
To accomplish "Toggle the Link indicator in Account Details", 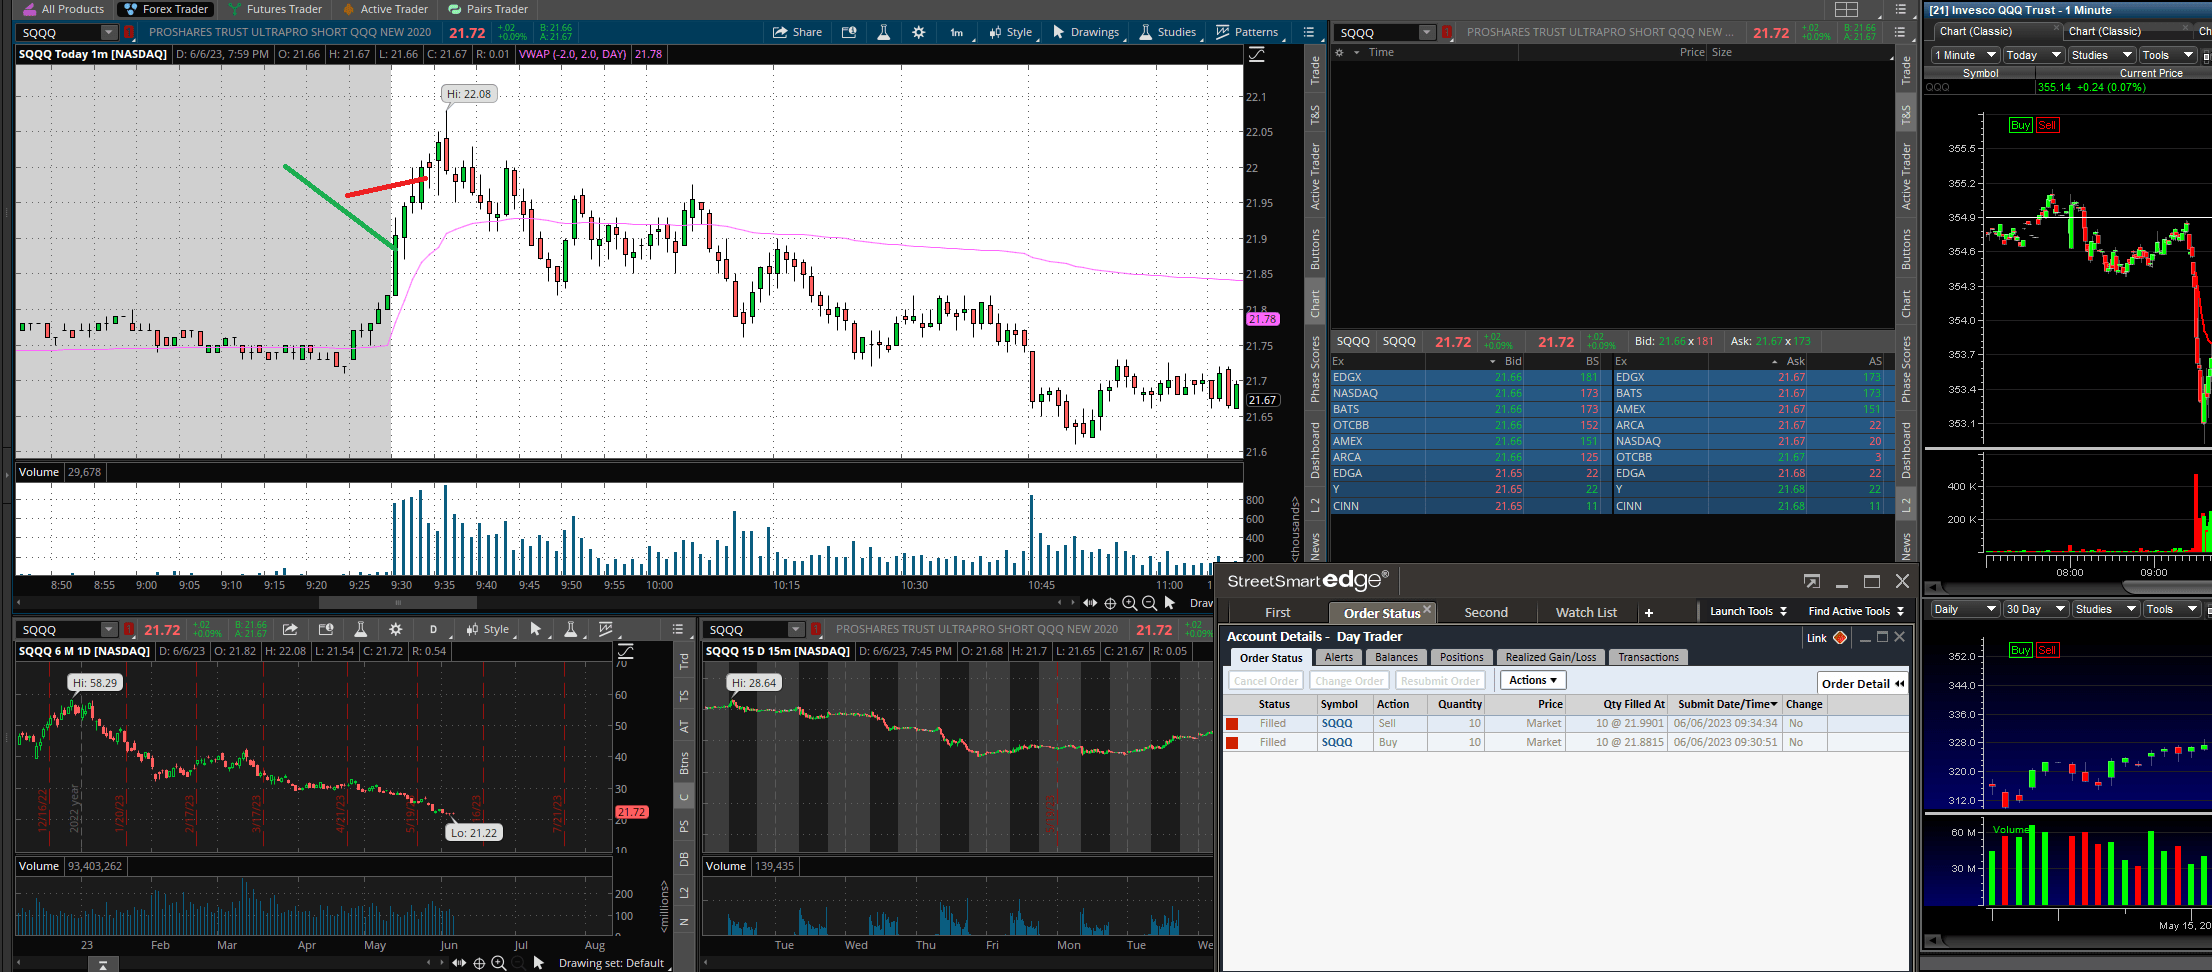I will [1839, 638].
